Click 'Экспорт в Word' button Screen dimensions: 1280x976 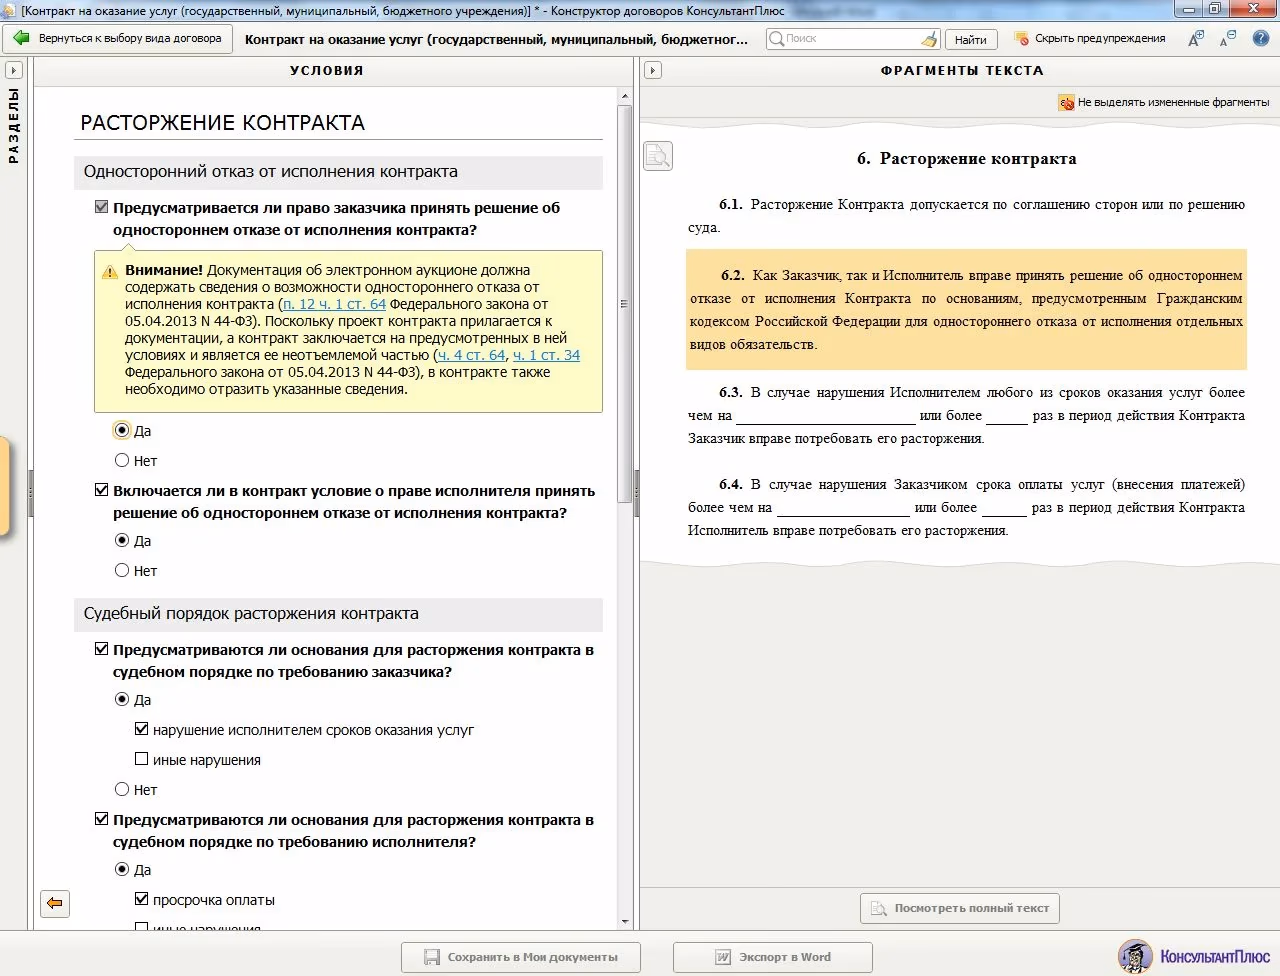tap(773, 957)
